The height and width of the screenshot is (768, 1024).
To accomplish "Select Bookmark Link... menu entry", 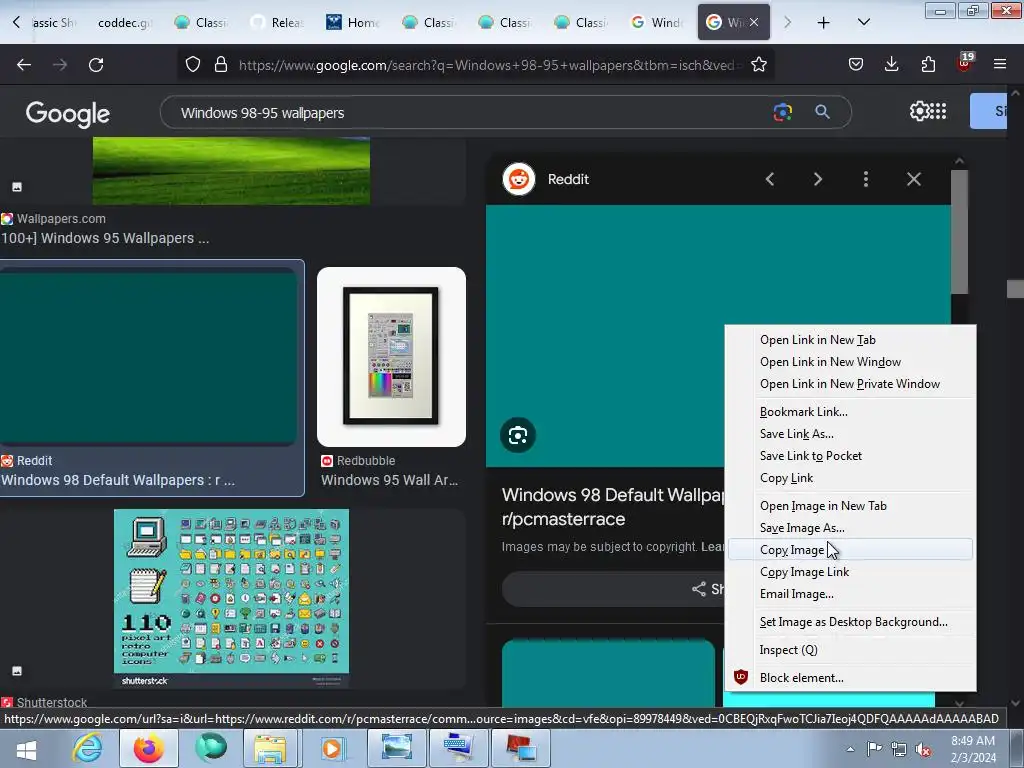I will tap(850, 411).
